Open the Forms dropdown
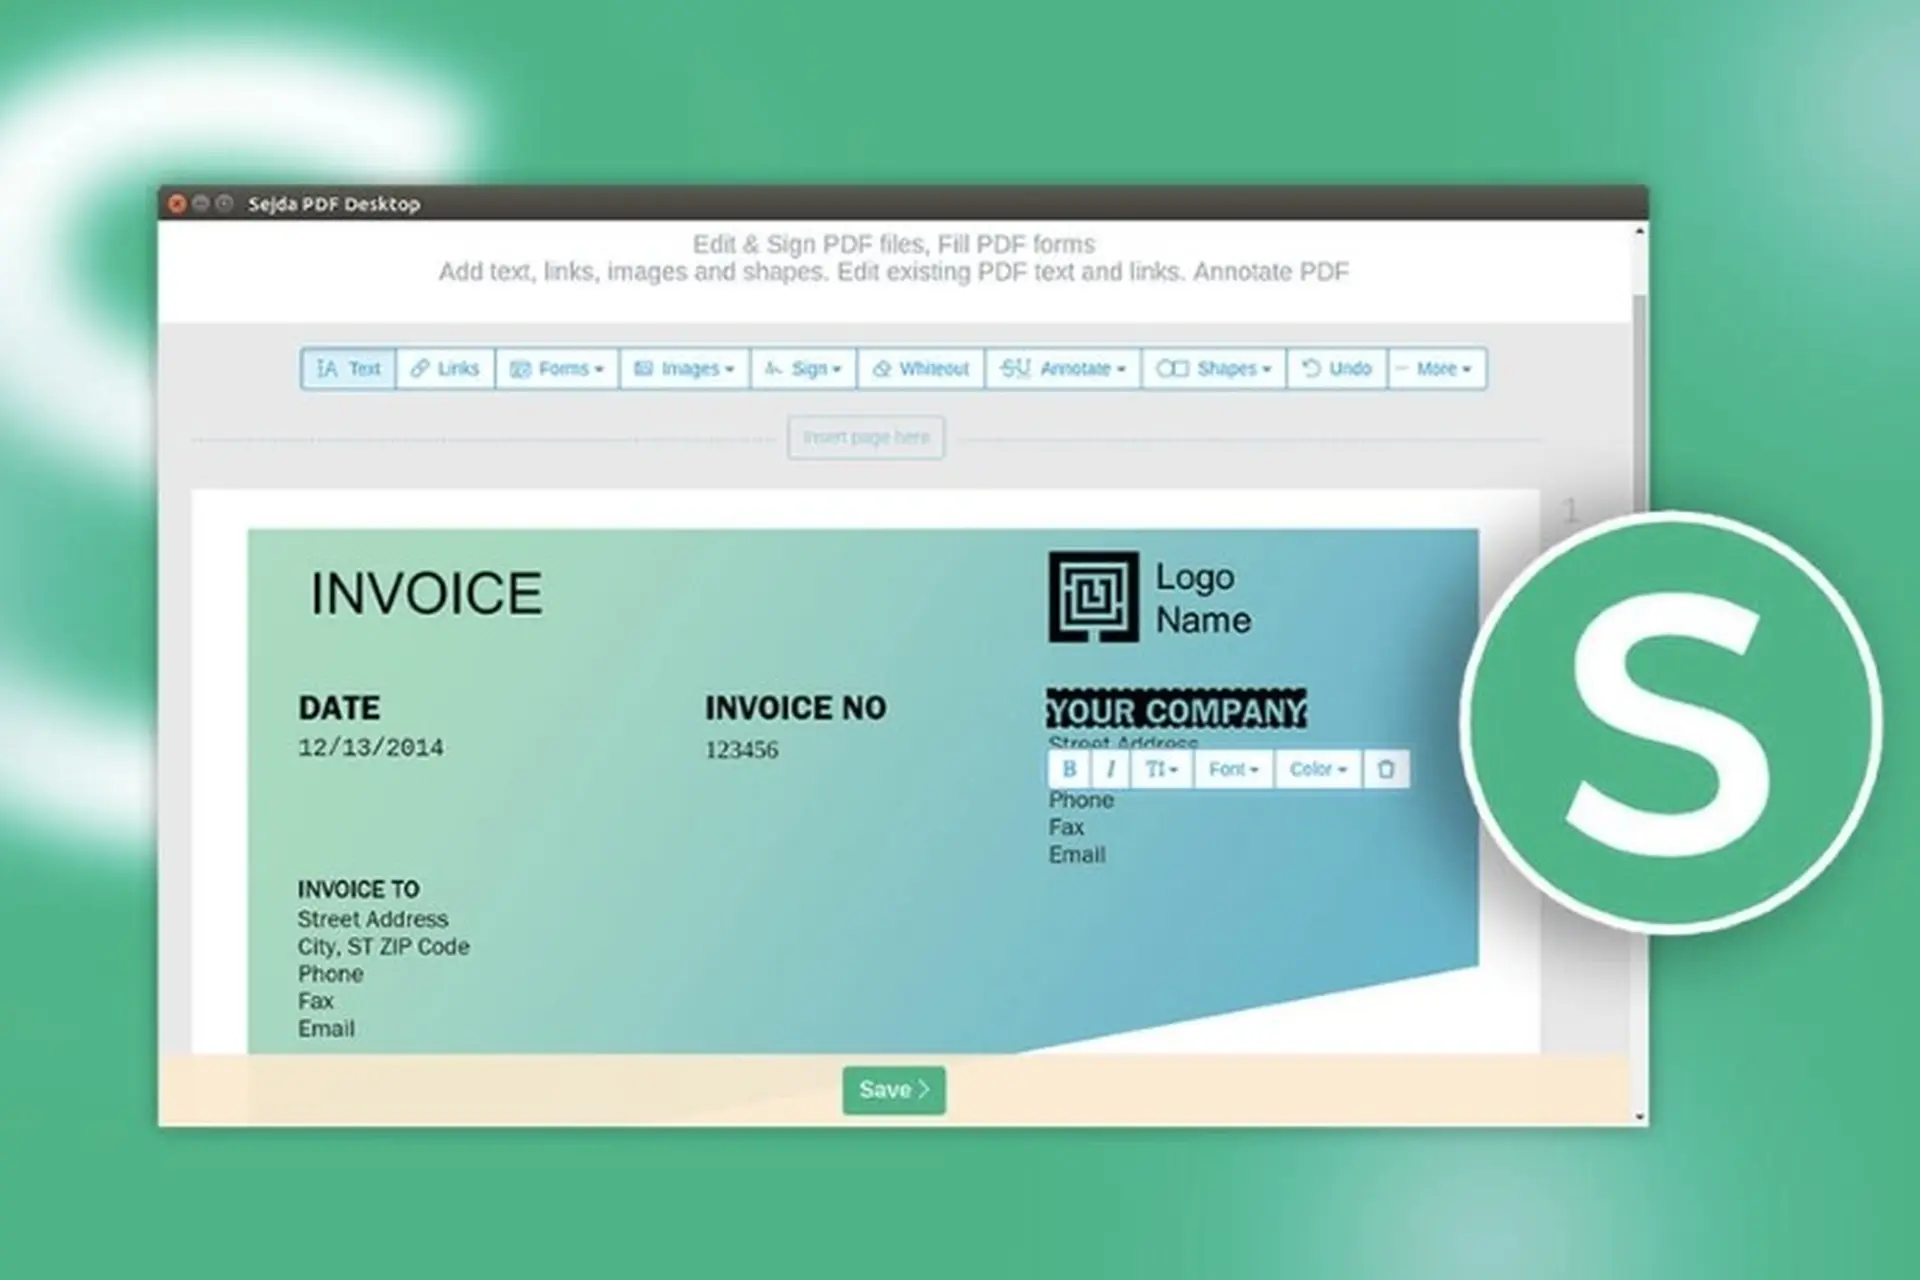Screen dimensions: 1920x1280 tap(557, 368)
